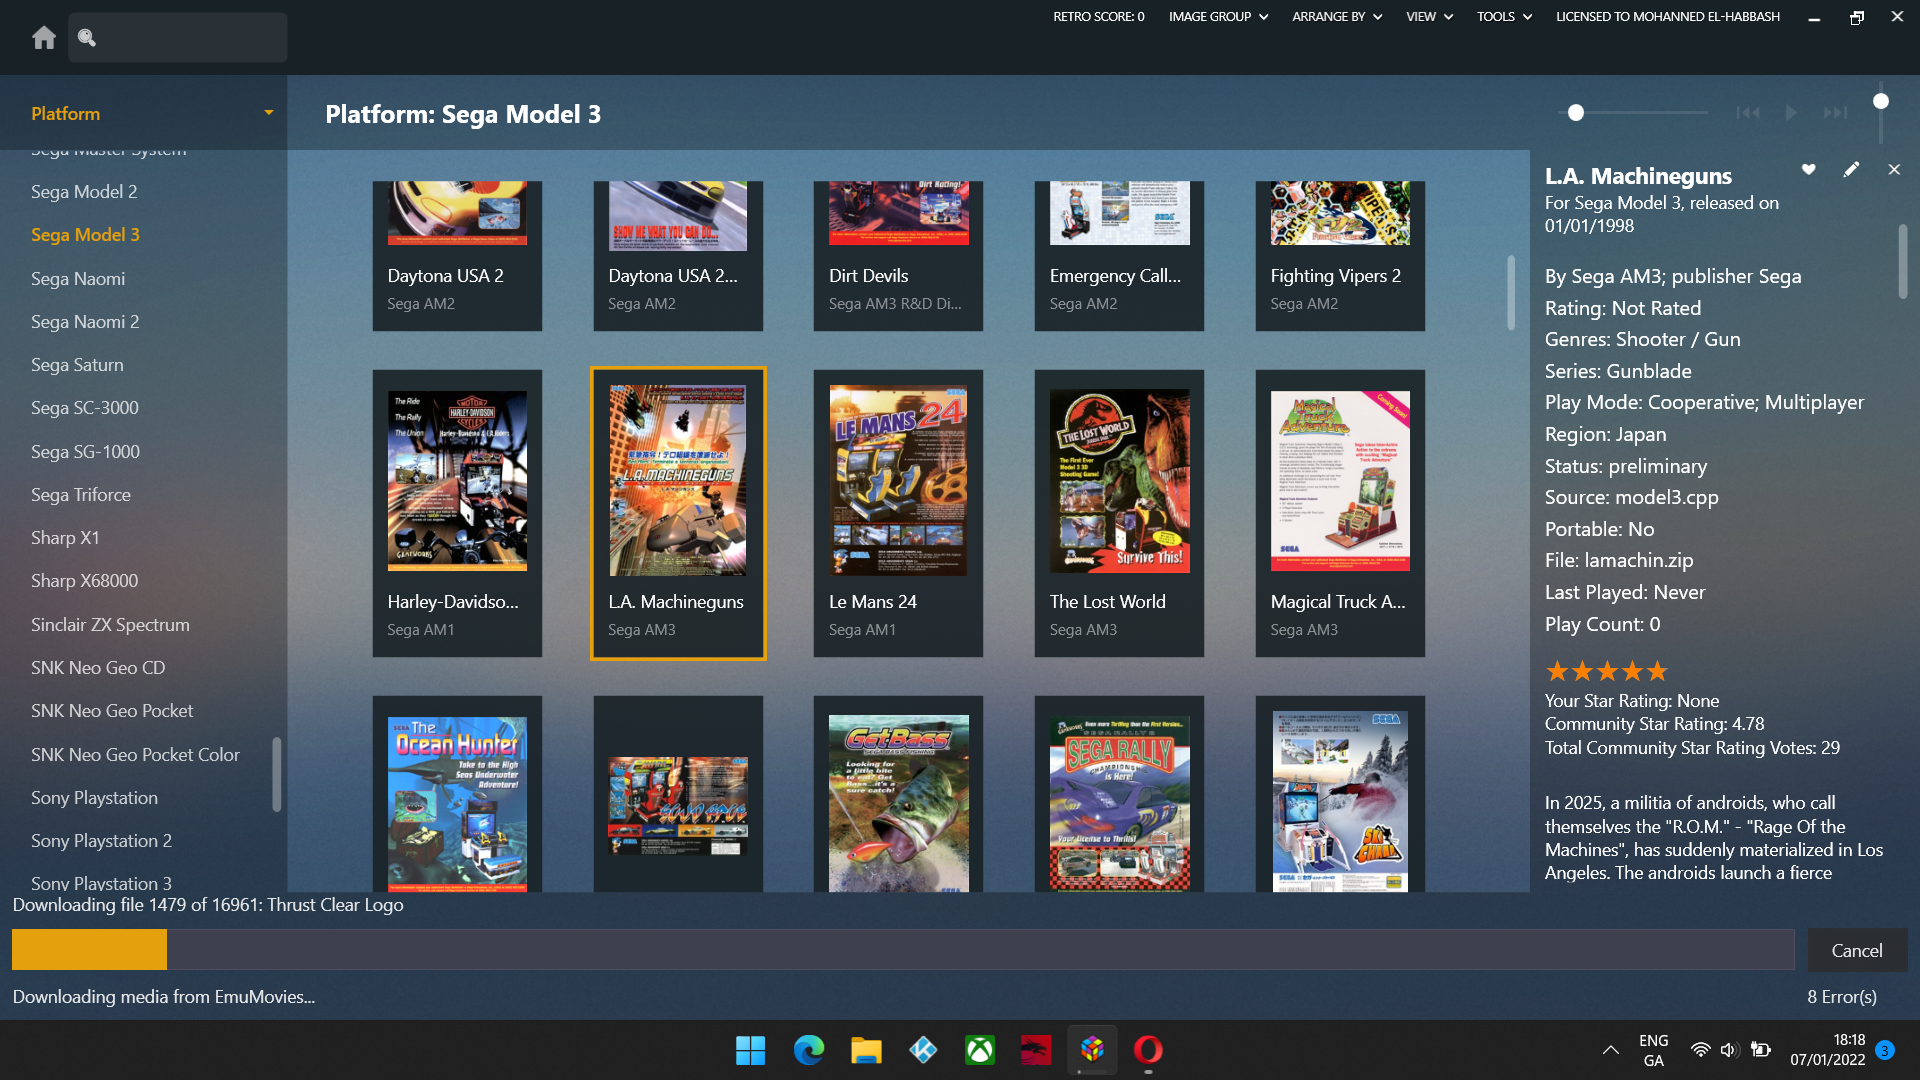The height and width of the screenshot is (1080, 1920).
Task: Go to previous music track
Action: pos(1748,113)
